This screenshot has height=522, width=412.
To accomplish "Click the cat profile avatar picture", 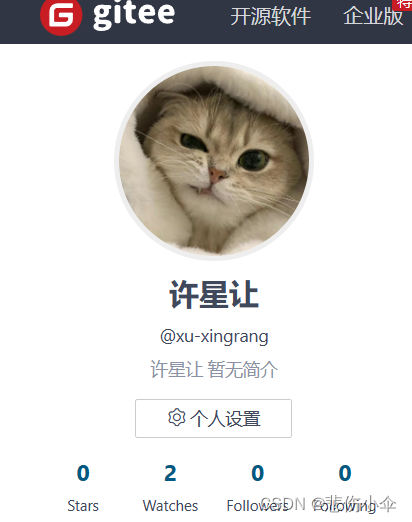I will pyautogui.click(x=214, y=161).
